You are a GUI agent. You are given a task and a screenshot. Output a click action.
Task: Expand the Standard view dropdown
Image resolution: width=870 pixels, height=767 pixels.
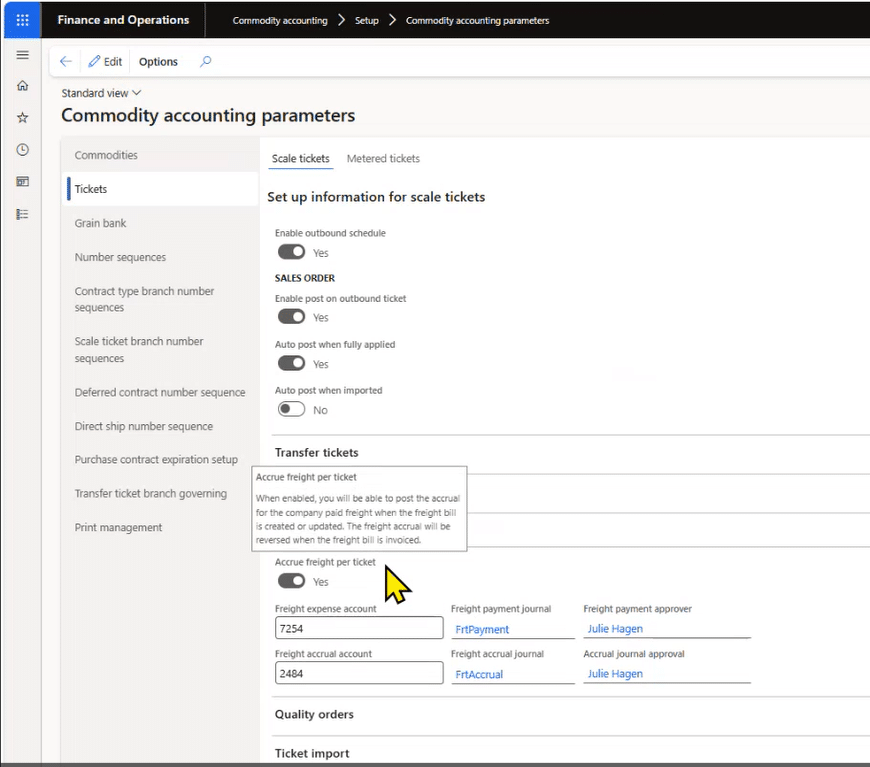(101, 93)
